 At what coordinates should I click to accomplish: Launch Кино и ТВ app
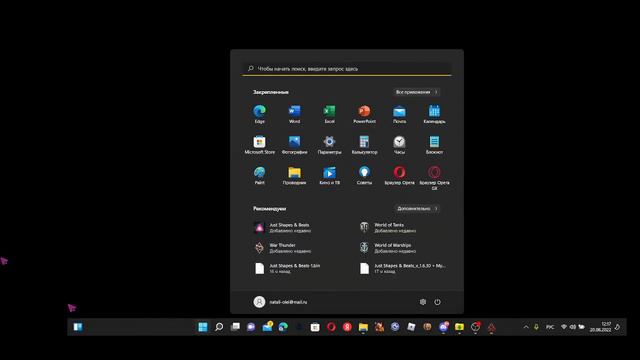[329, 175]
